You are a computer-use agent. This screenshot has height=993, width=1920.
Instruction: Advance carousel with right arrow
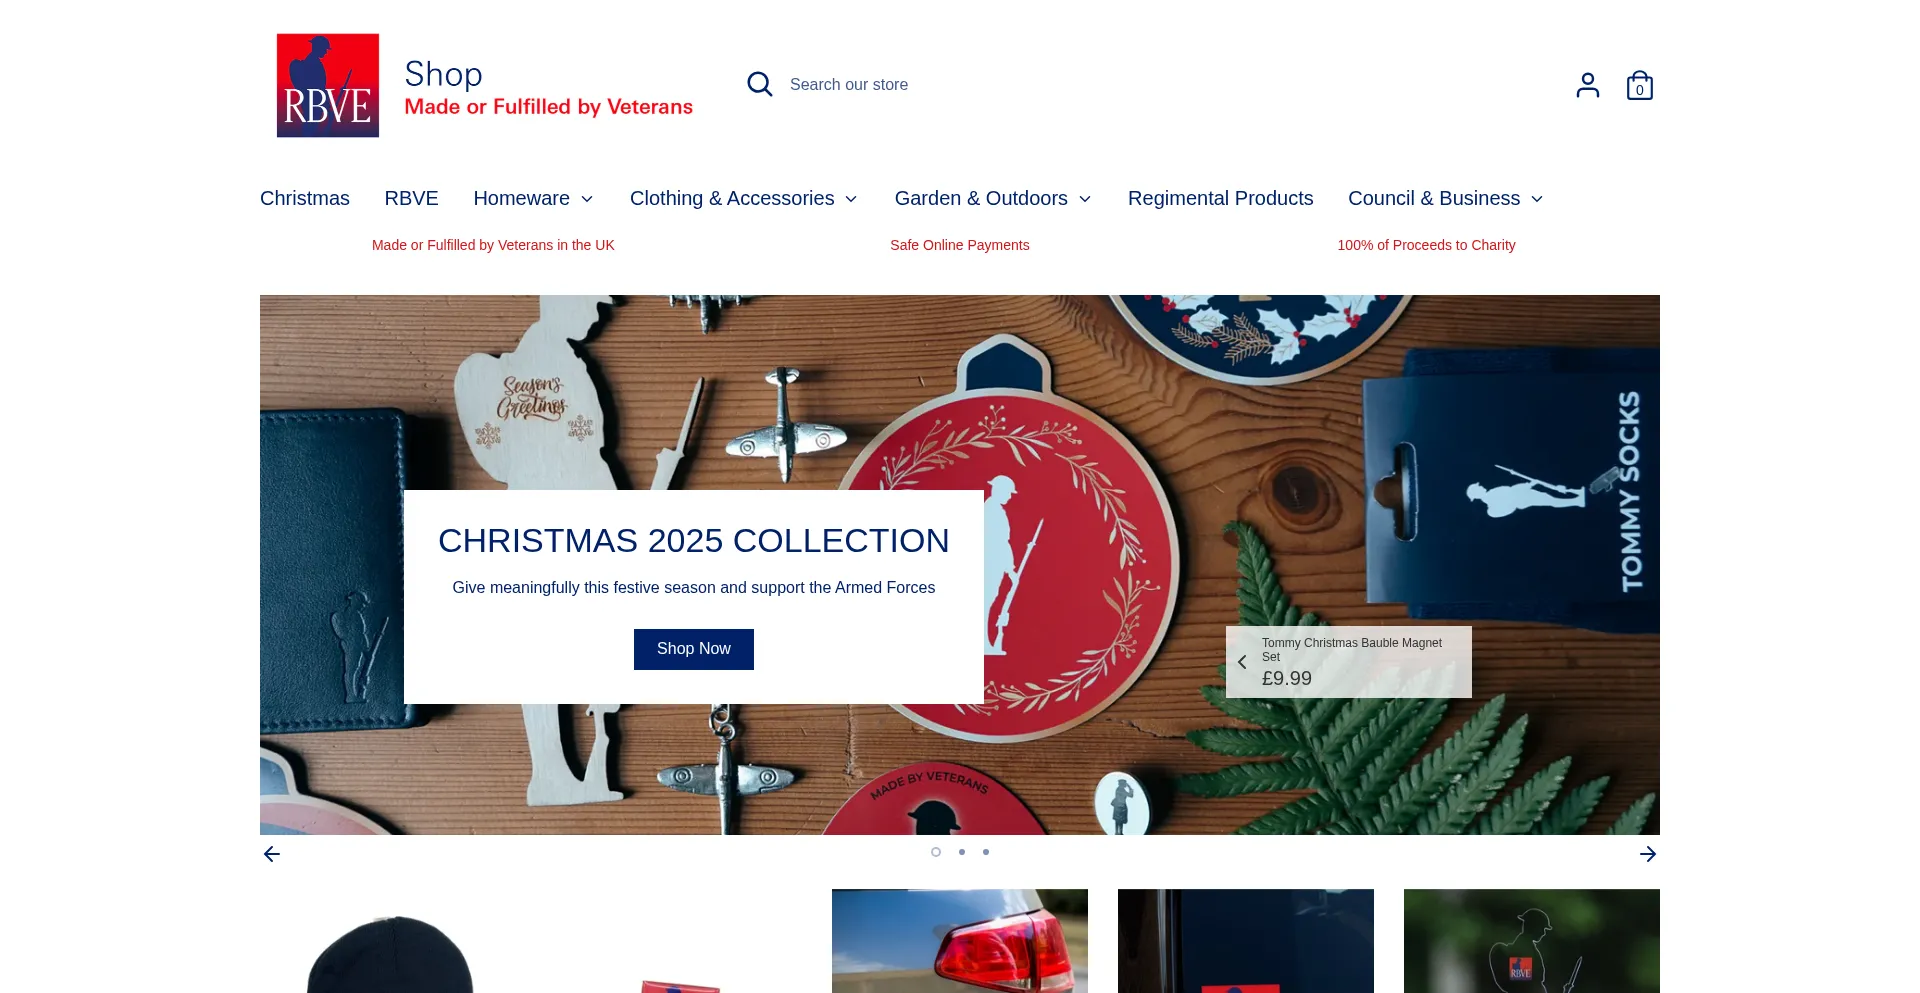point(1648,854)
